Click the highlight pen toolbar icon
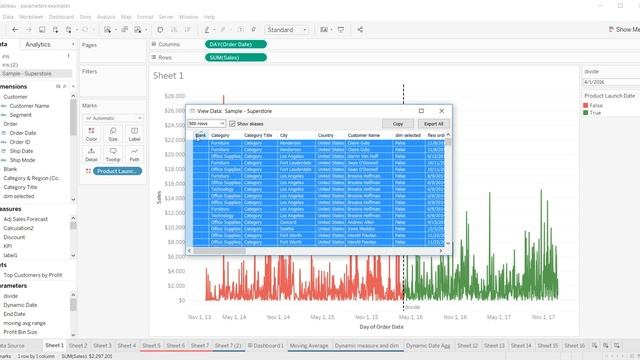This screenshot has width=640, height=360. [x=207, y=30]
